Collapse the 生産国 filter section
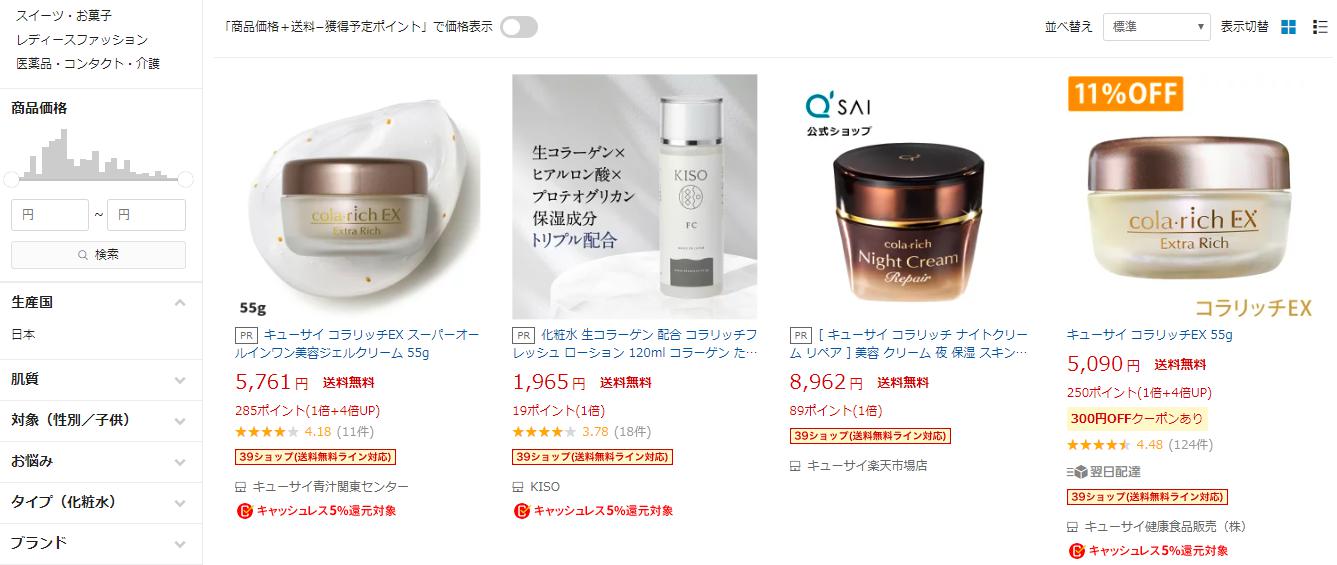The height and width of the screenshot is (565, 1337). click(180, 302)
